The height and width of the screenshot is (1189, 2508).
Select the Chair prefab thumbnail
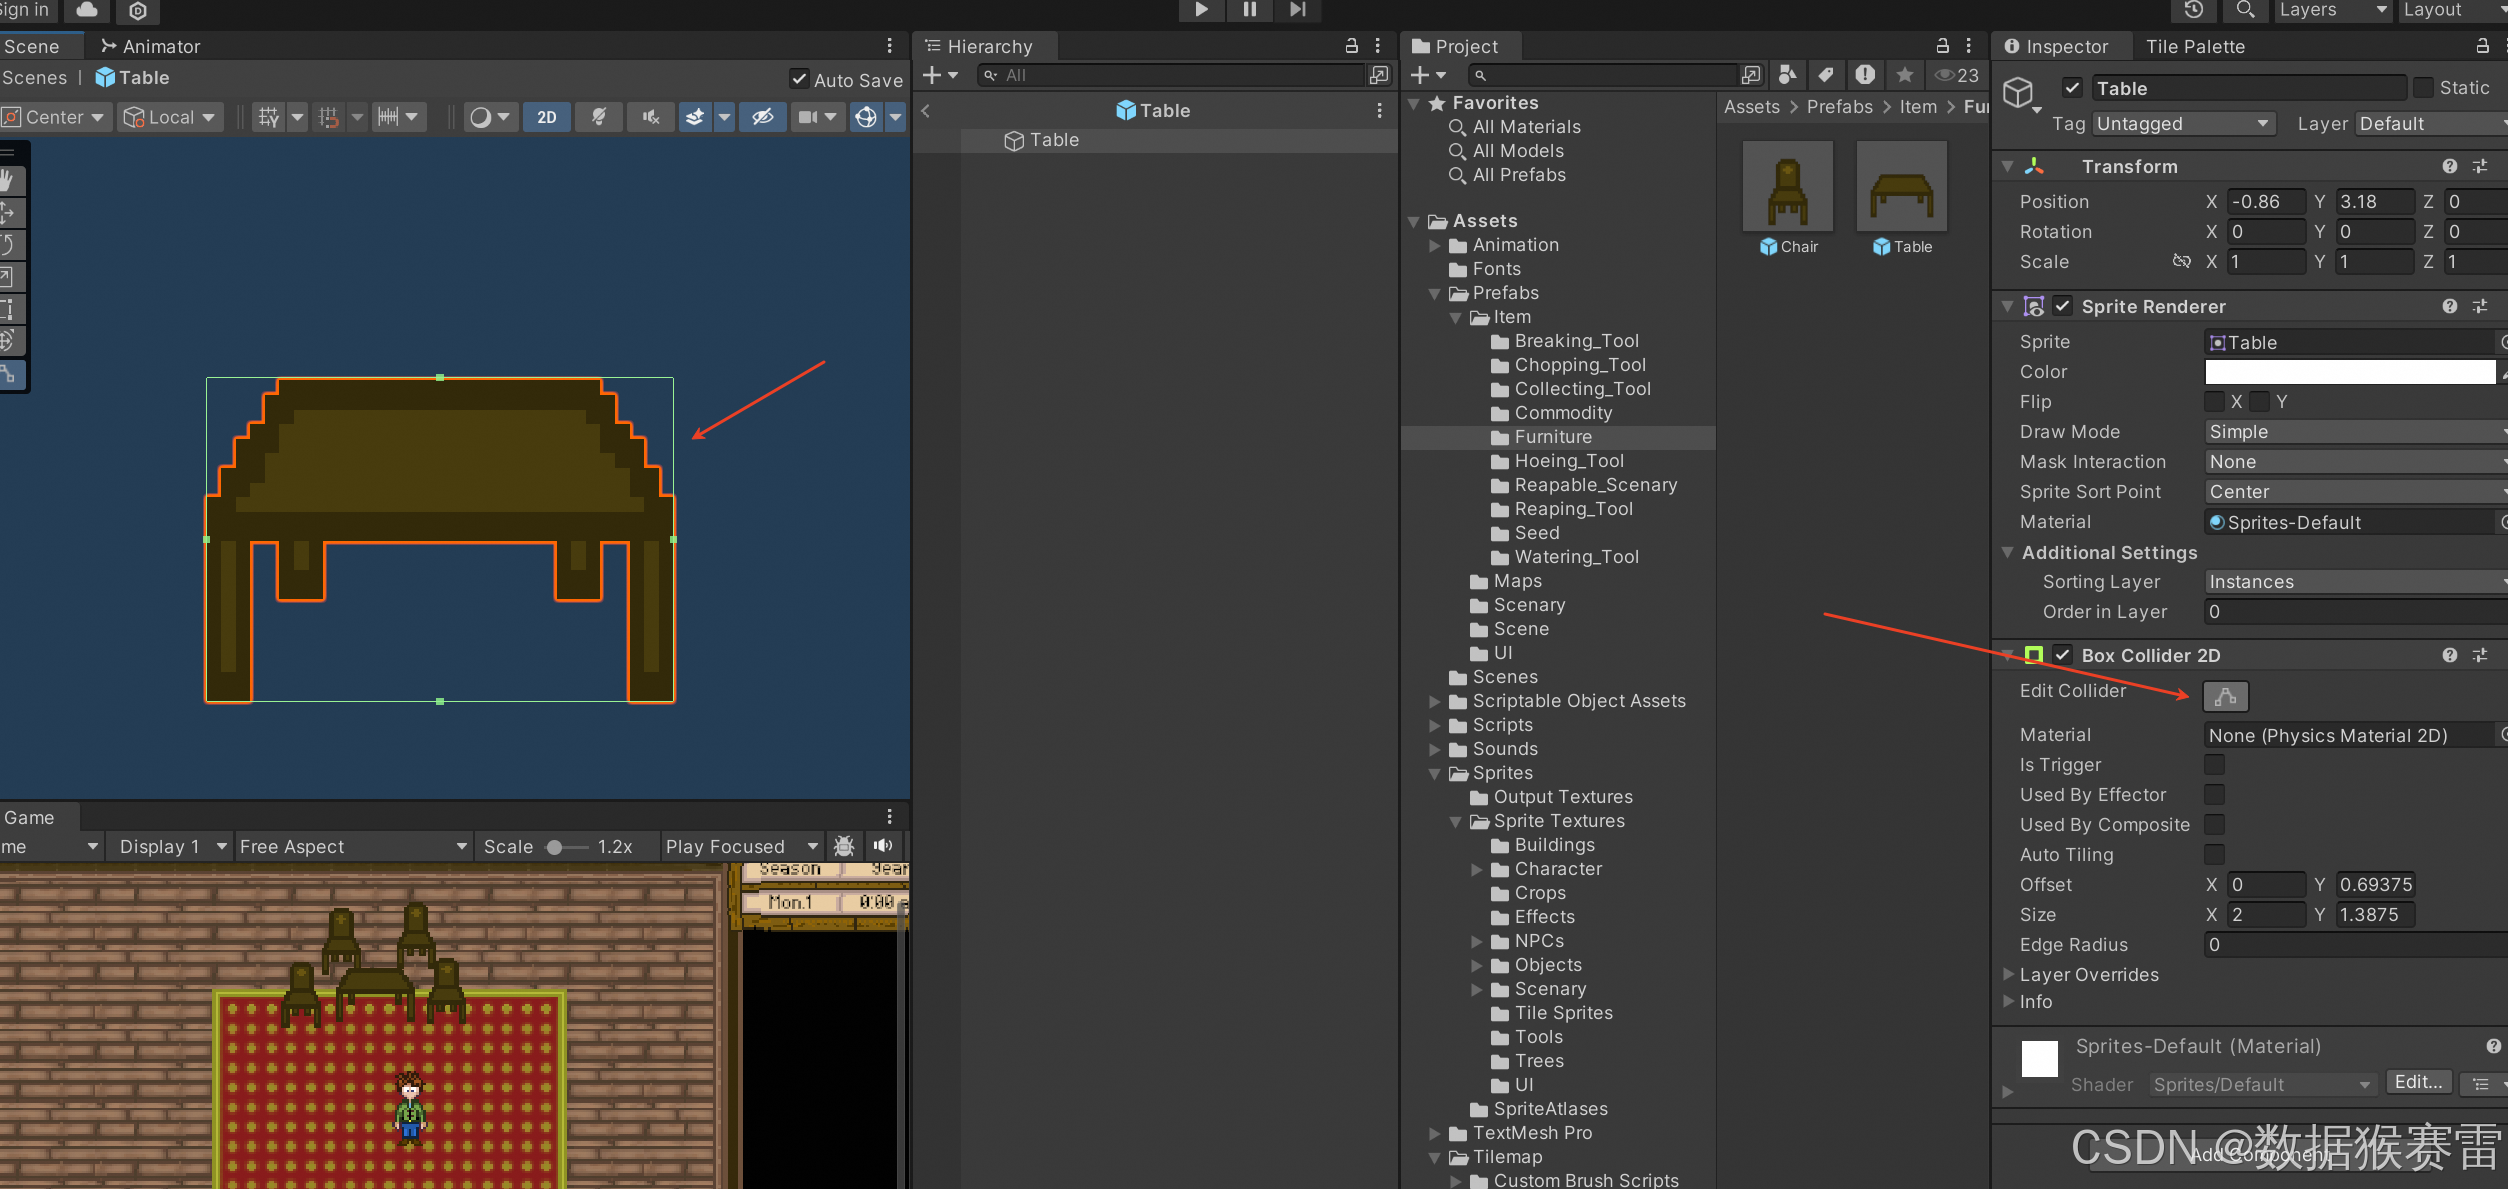pos(1788,188)
